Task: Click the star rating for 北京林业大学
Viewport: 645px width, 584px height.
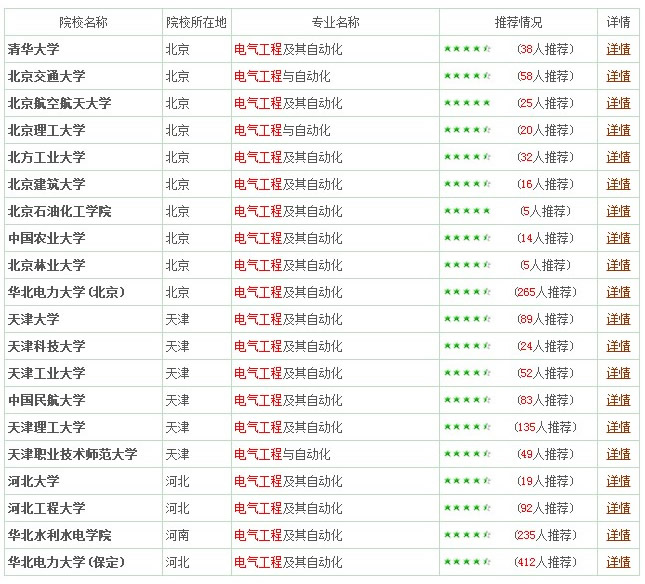Action: [467, 265]
